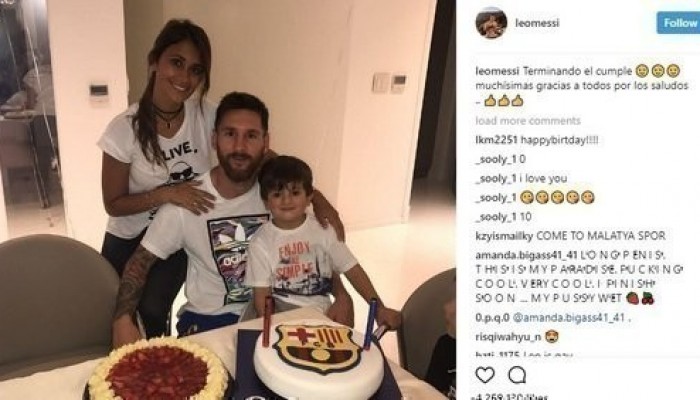The image size is (700, 400).
Task: Open kzyismailky commenter profile
Action: click(x=504, y=236)
